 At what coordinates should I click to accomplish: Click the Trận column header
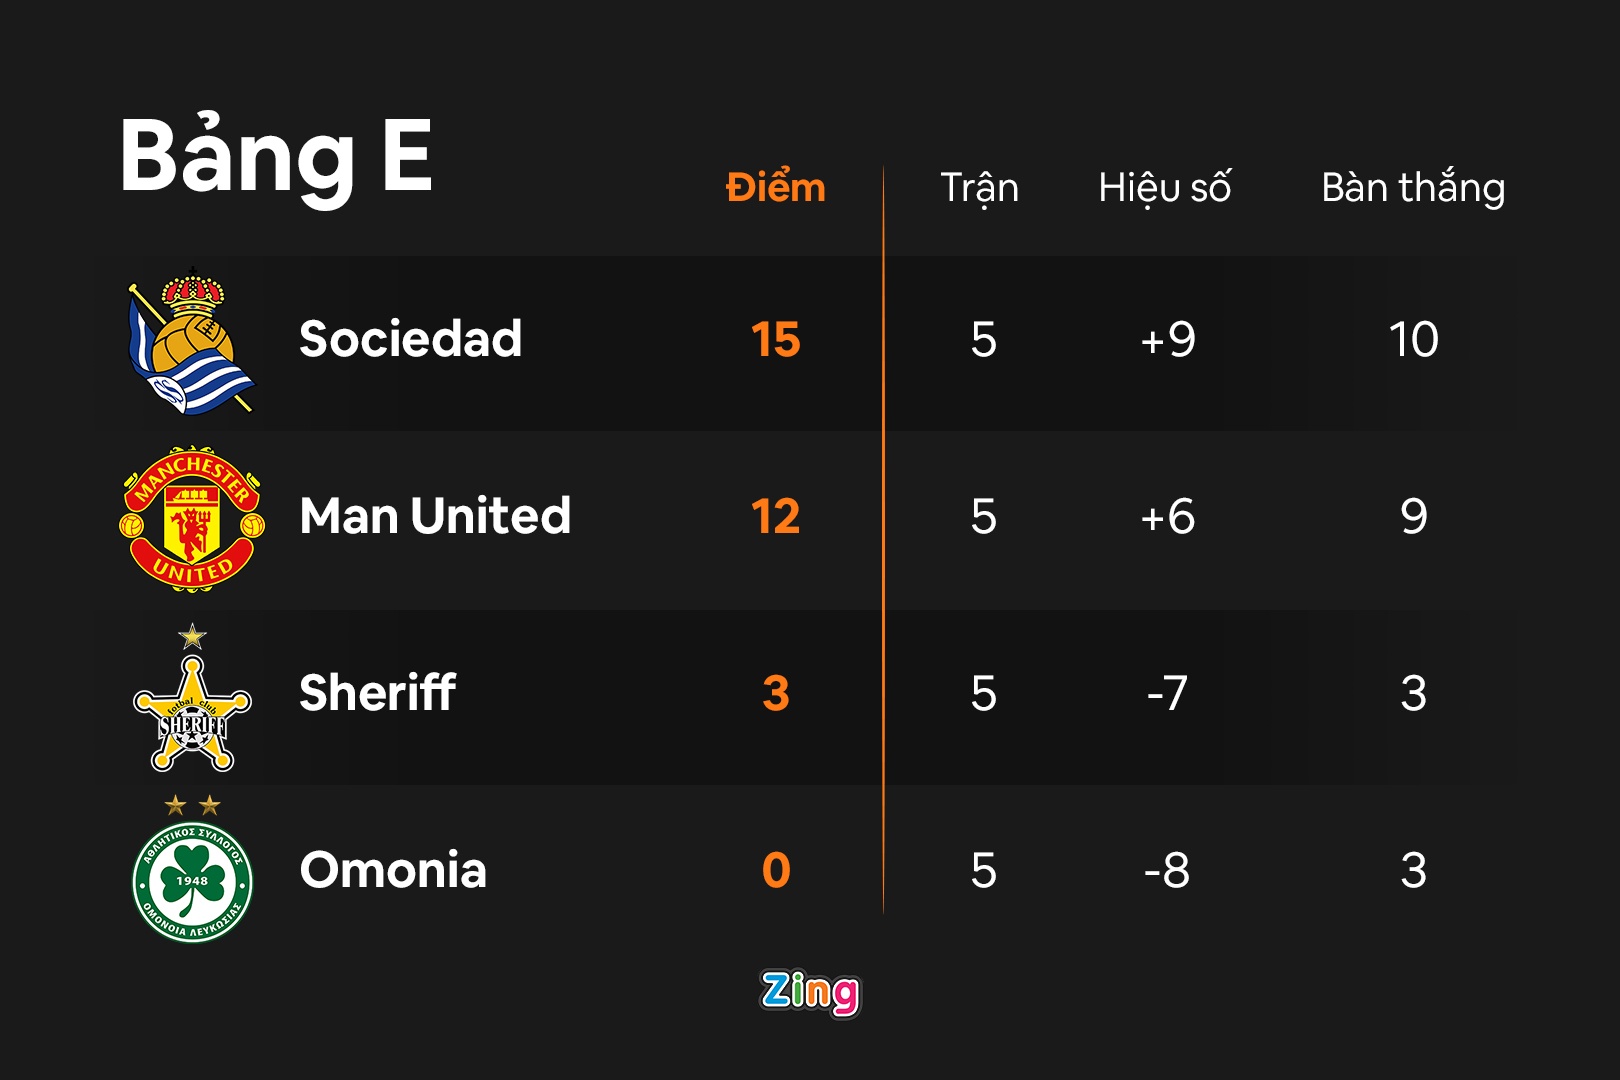pyautogui.click(x=979, y=188)
